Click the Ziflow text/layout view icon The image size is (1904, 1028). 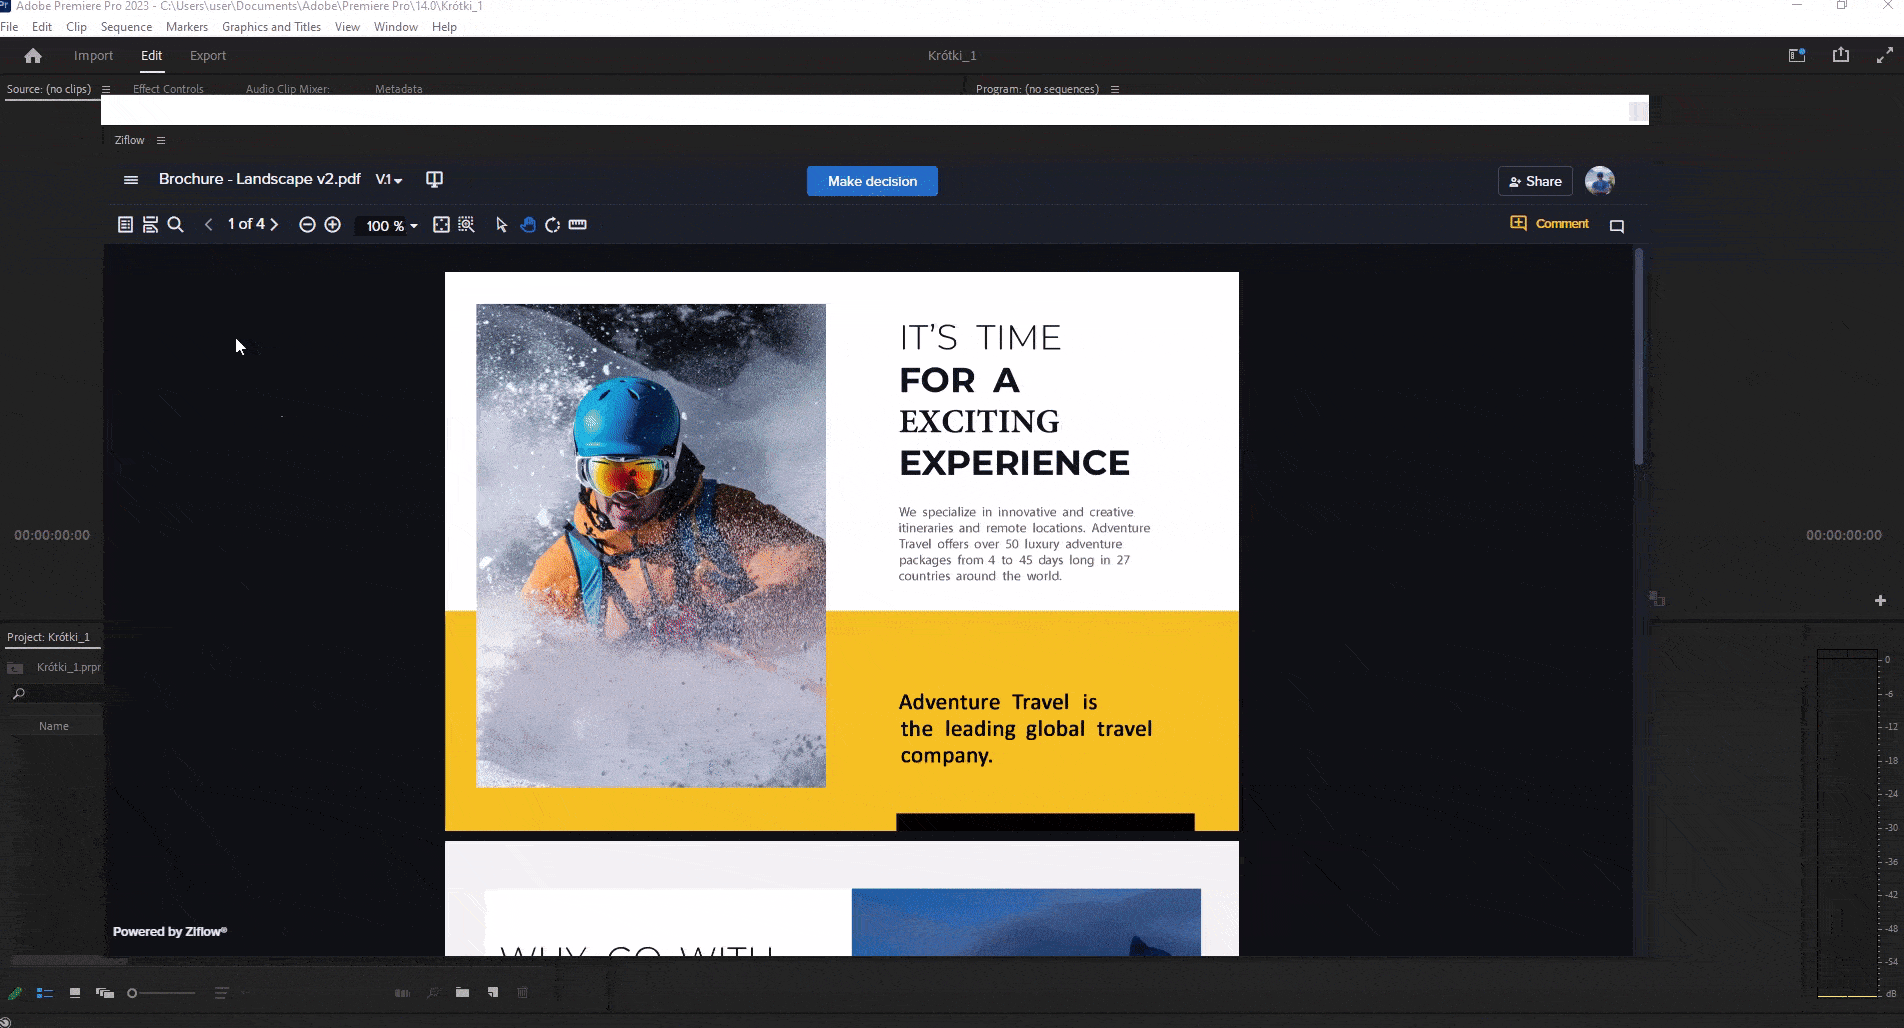(x=150, y=225)
